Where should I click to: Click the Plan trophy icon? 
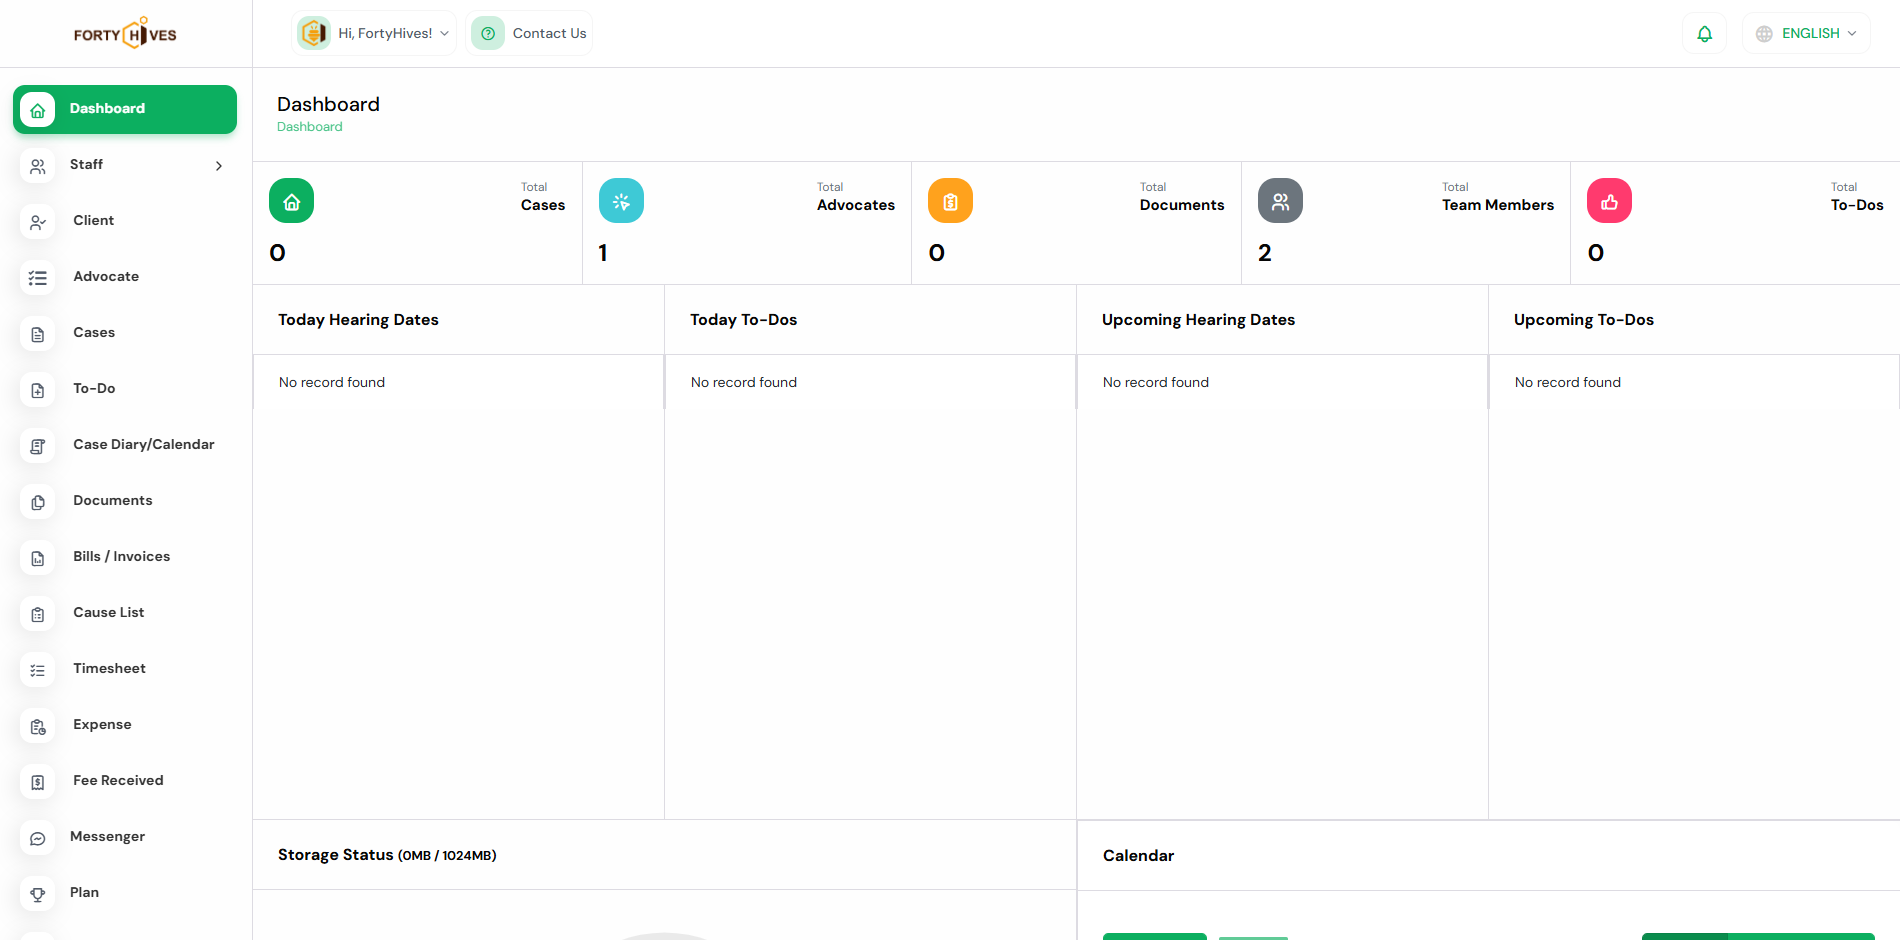point(38,894)
